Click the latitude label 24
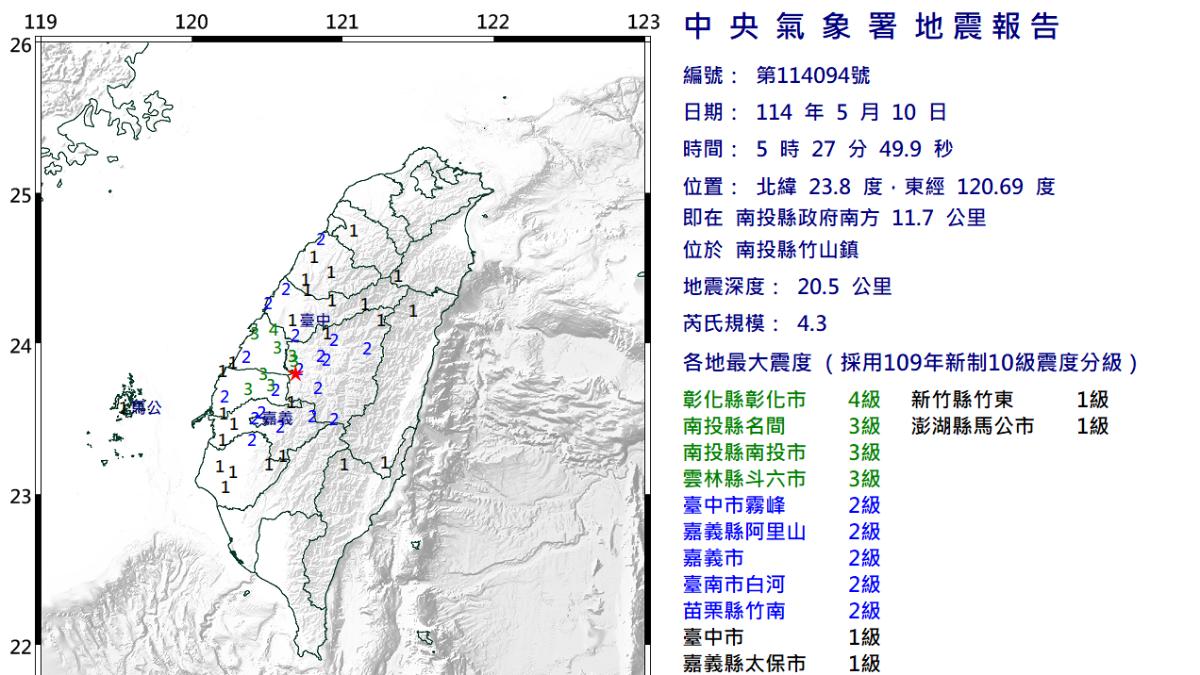Image resolution: width=1200 pixels, height=675 pixels. pos(20,346)
